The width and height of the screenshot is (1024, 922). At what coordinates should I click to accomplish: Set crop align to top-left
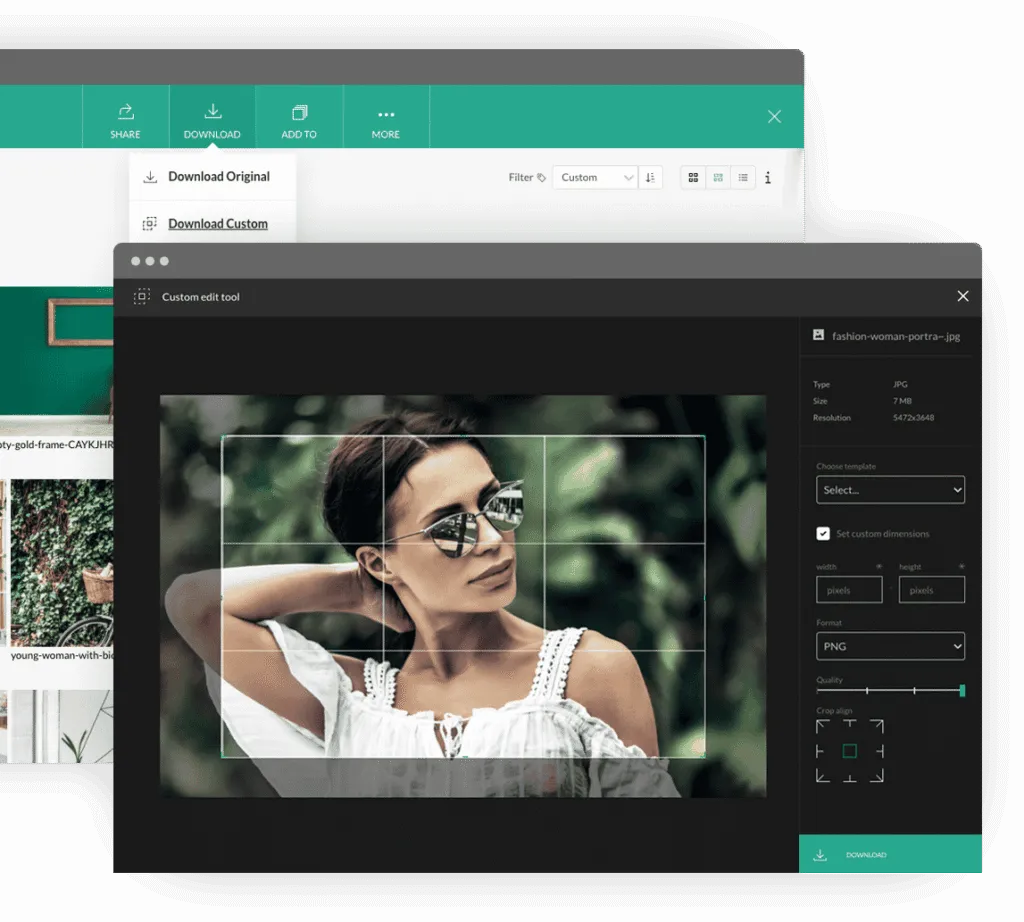tap(823, 726)
